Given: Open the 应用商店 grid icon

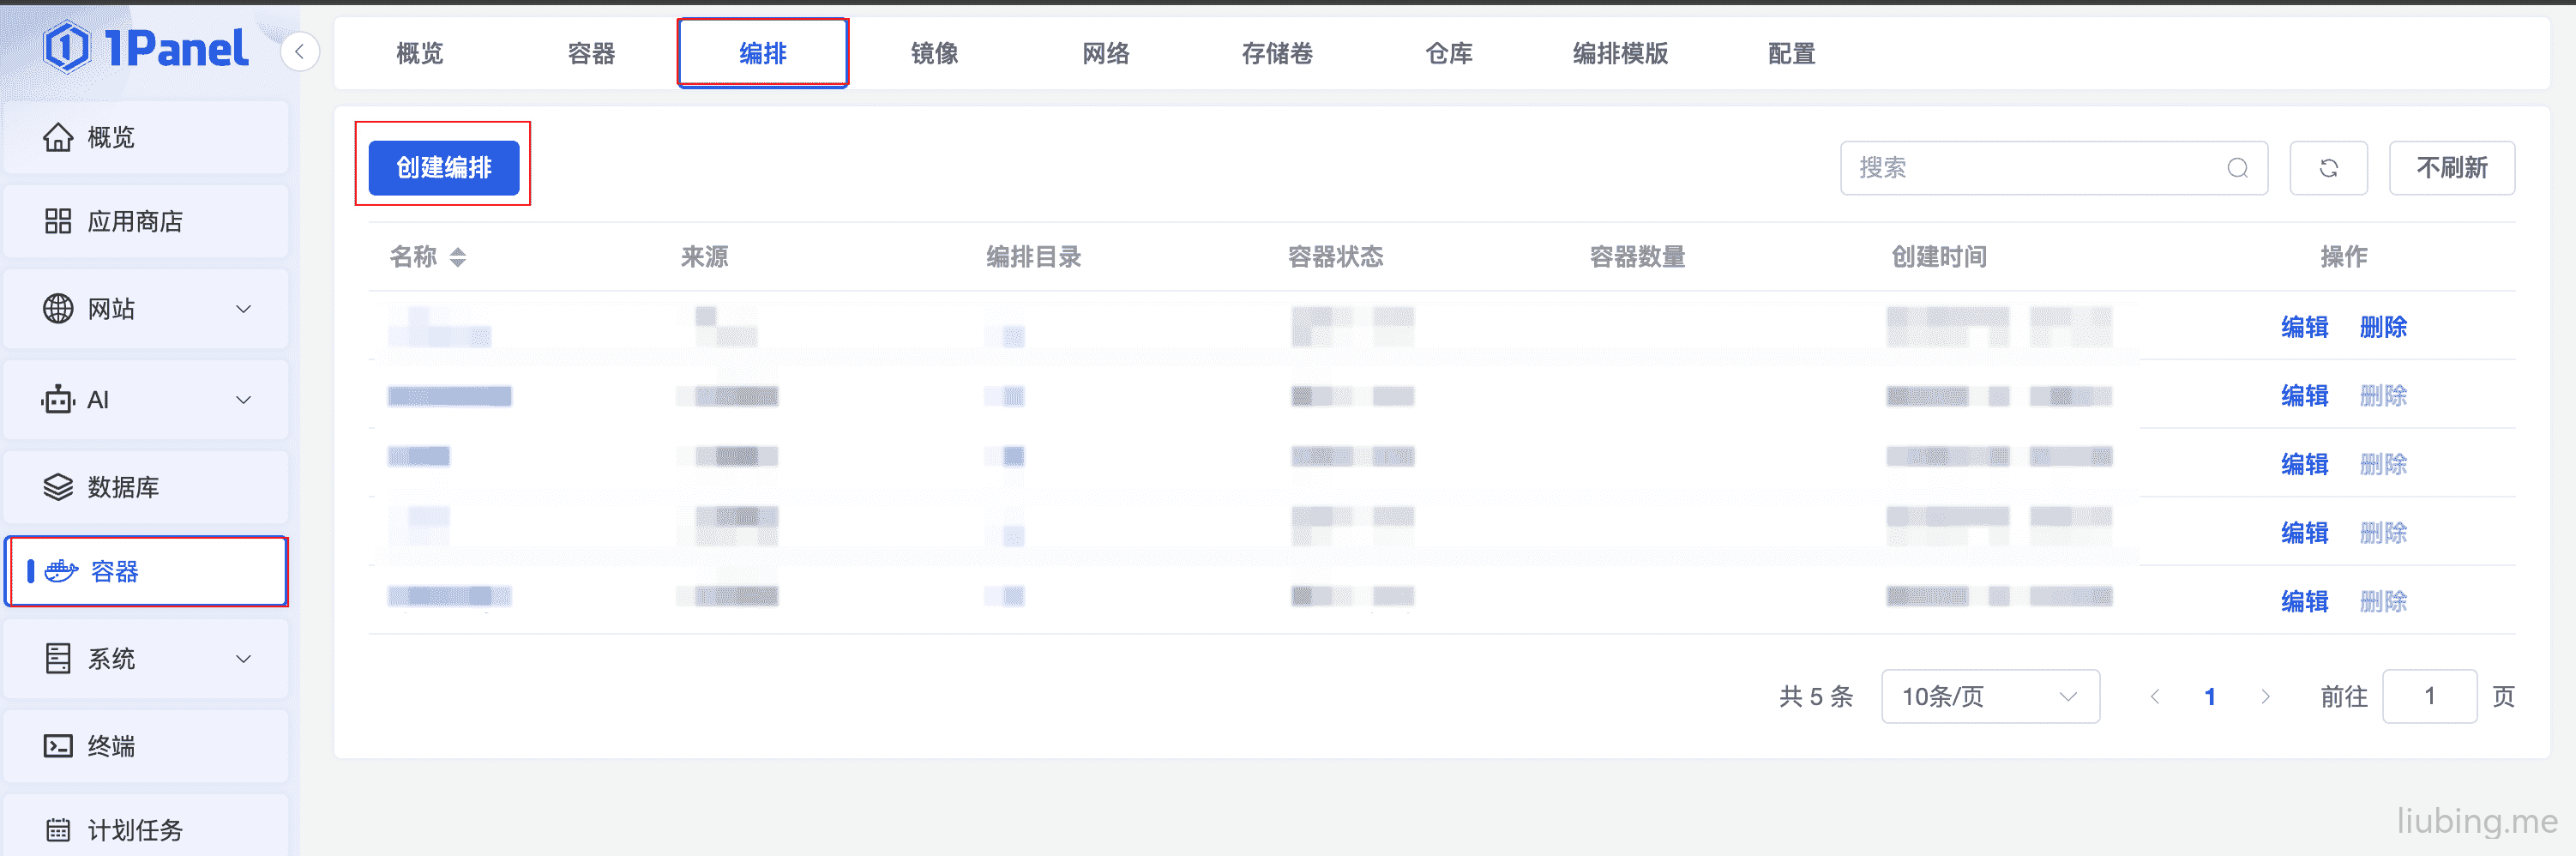Looking at the screenshot, I should pyautogui.click(x=58, y=221).
